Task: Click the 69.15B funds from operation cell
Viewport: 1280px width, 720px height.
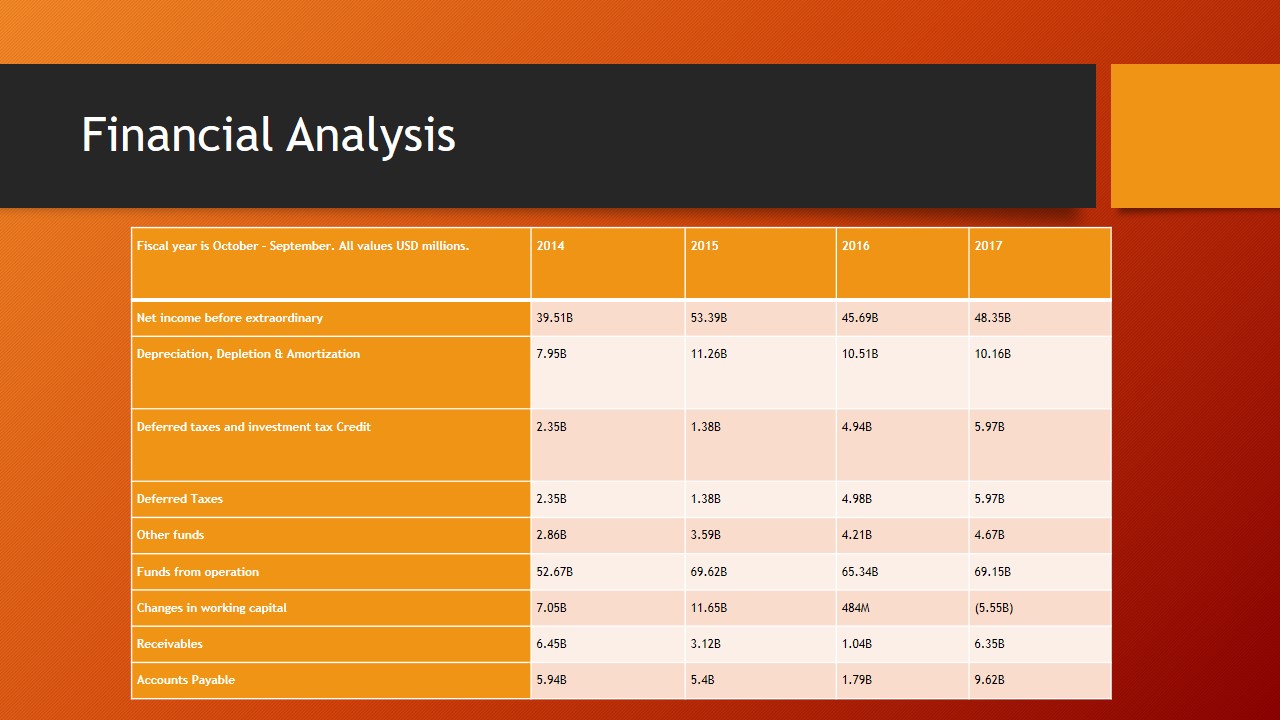Action: [x=992, y=572]
